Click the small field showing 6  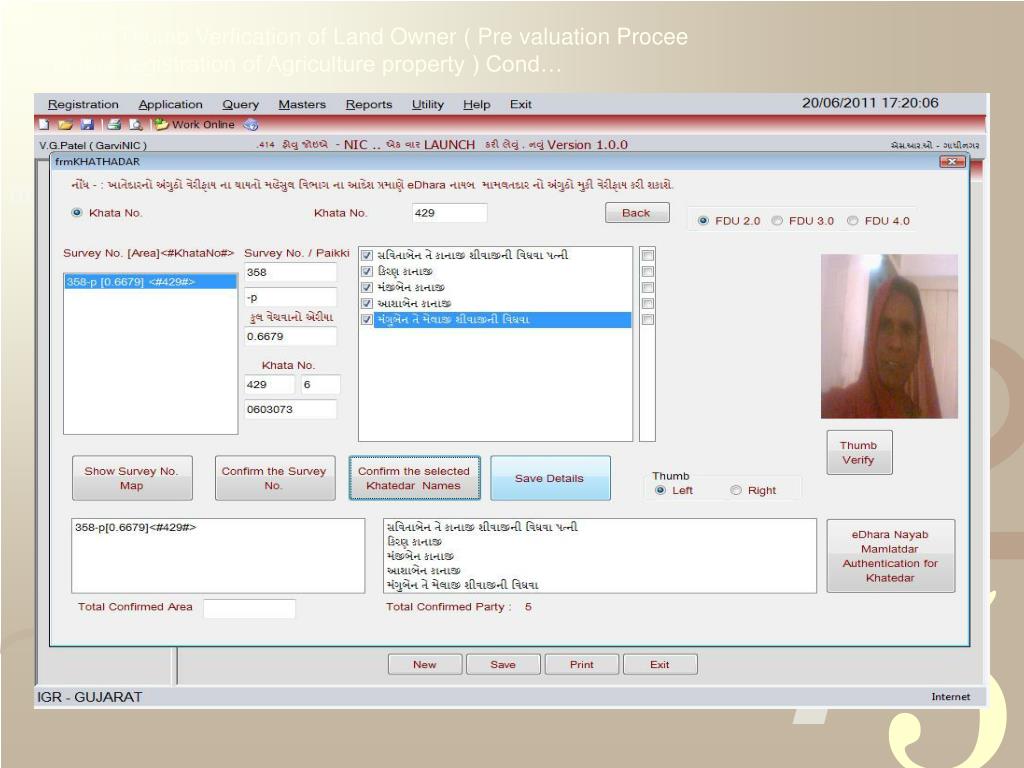[320, 385]
